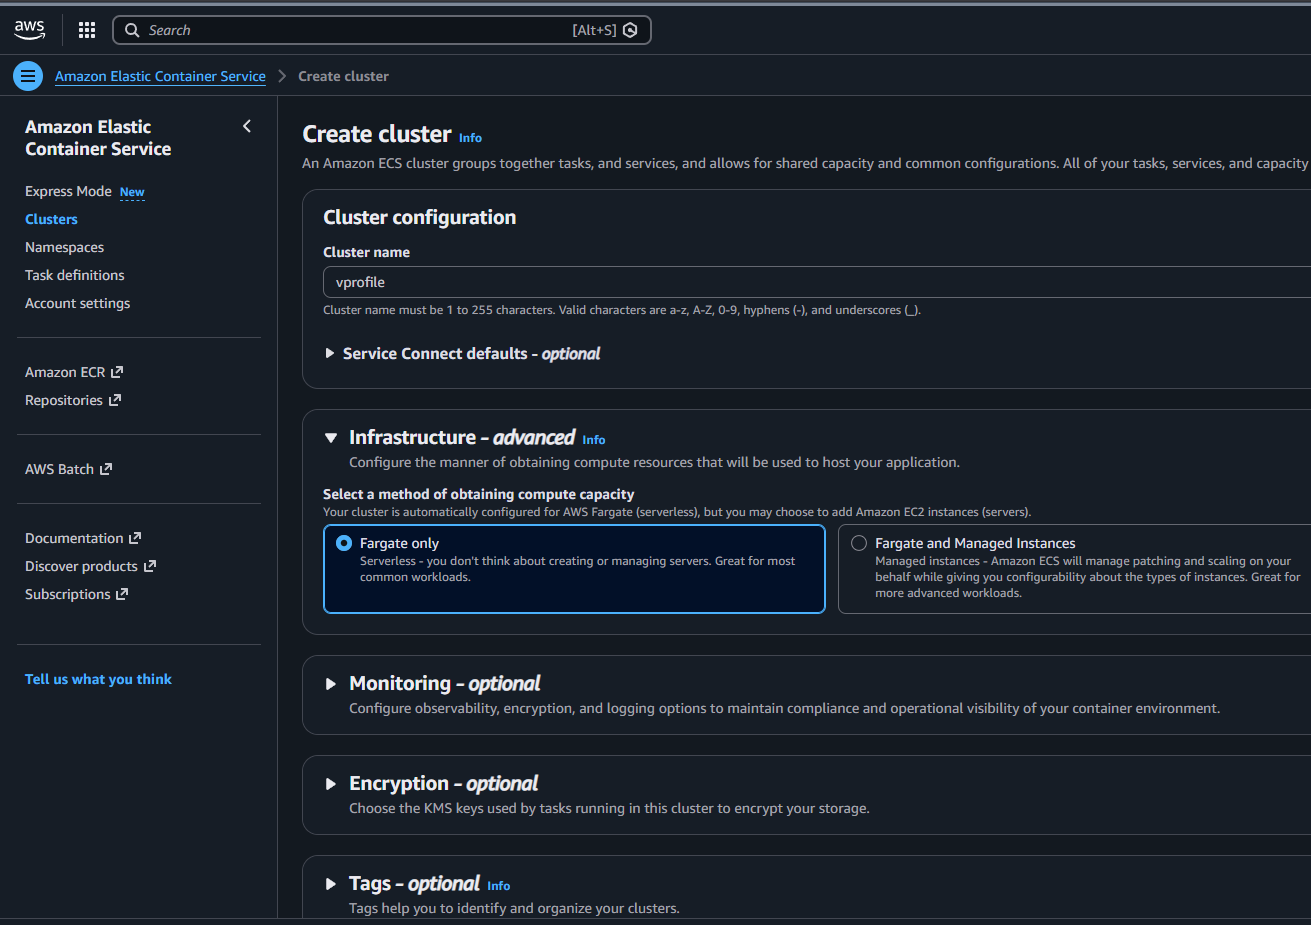1311x925 pixels.
Task: Click Info link next to Tags heading
Action: (499, 886)
